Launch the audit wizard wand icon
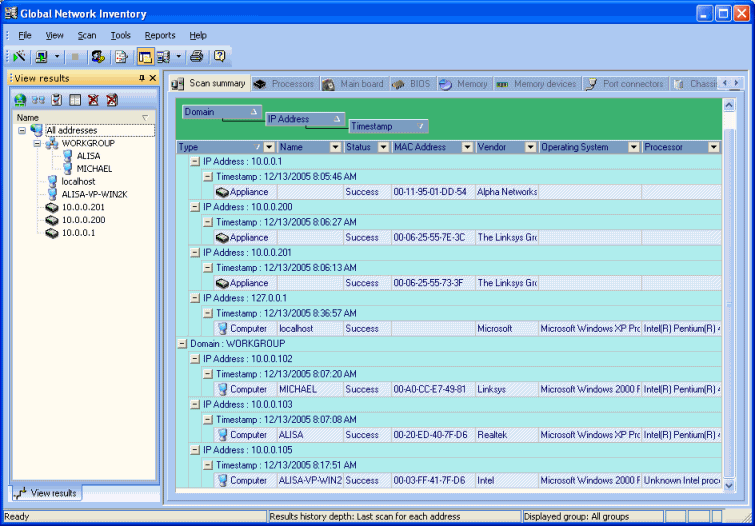Viewport: 755px width, 526px height. [20, 57]
